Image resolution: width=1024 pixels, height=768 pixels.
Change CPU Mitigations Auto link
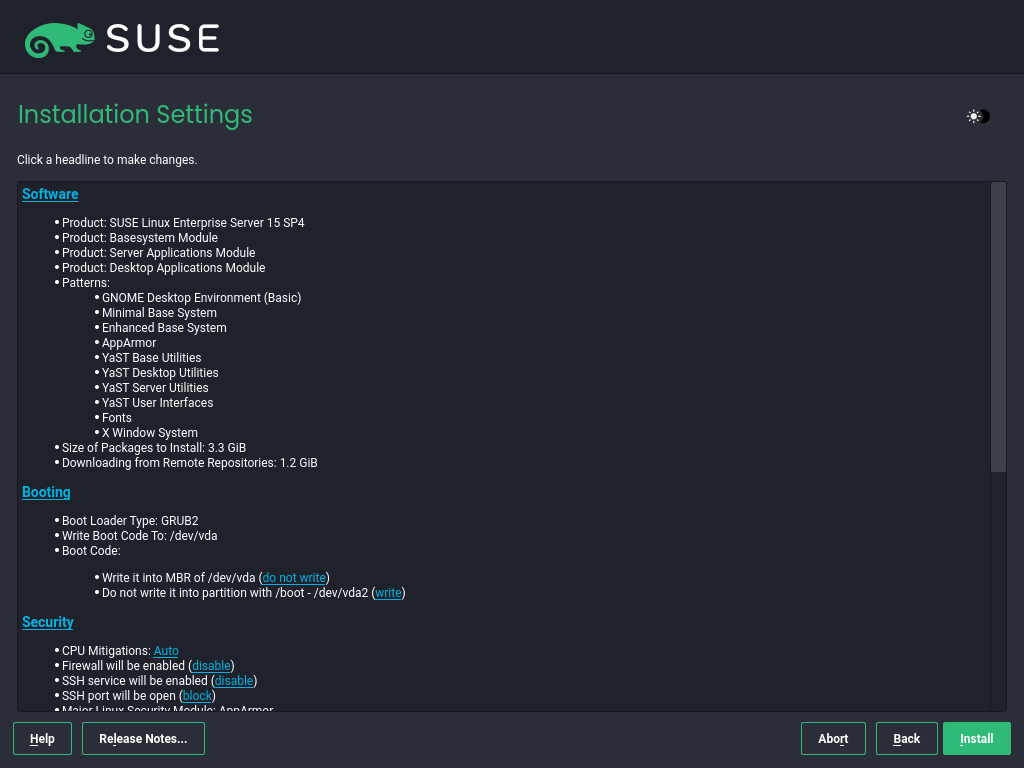(166, 651)
